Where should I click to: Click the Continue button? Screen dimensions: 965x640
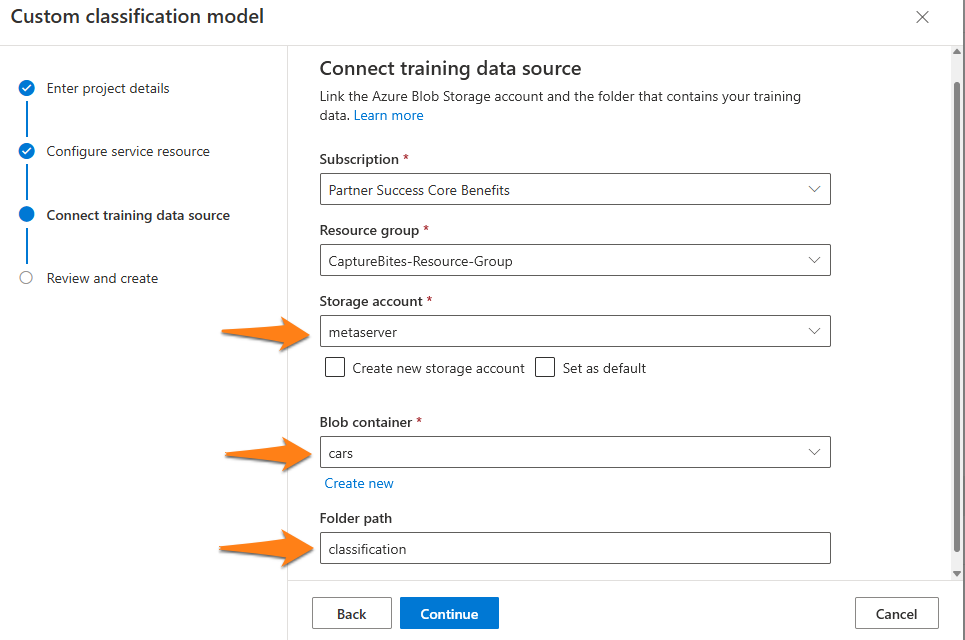[449, 614]
